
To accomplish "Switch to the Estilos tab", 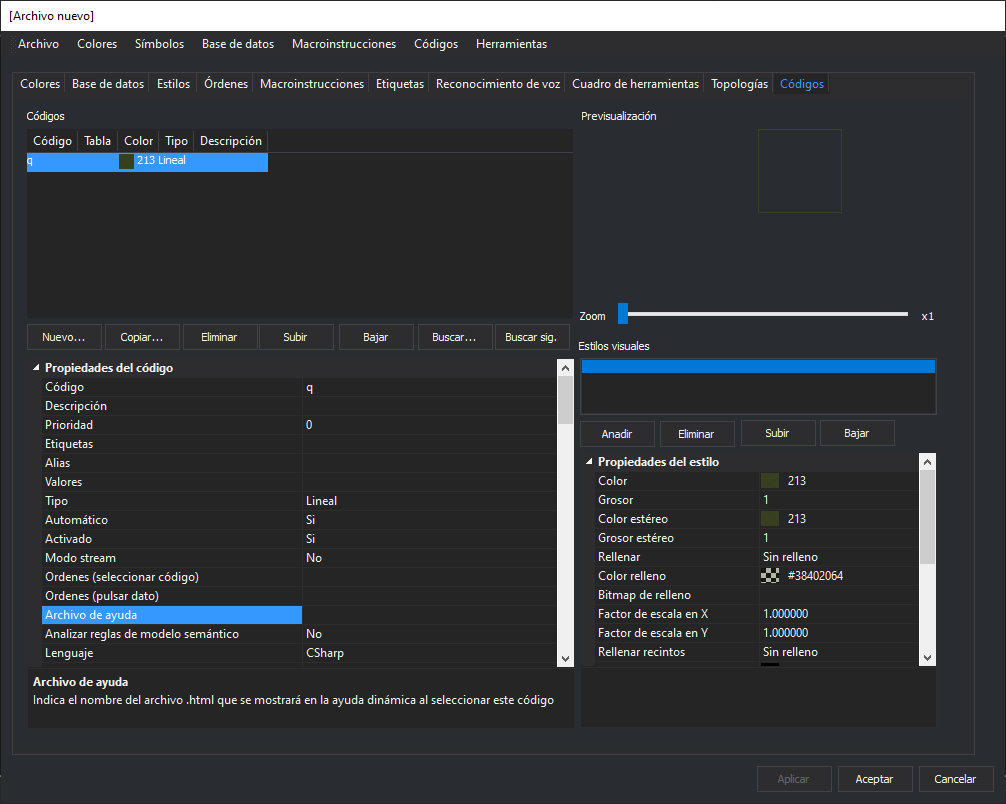I will pos(173,84).
